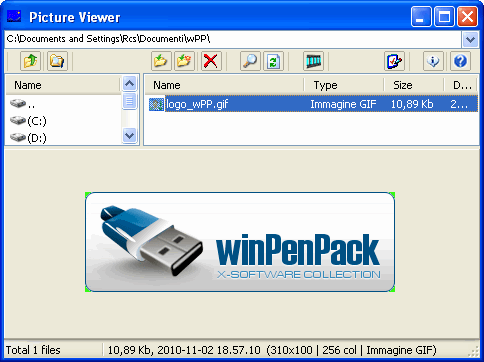The image size is (484, 362).
Task: Close the Picture Viewer window
Action: click(467, 16)
